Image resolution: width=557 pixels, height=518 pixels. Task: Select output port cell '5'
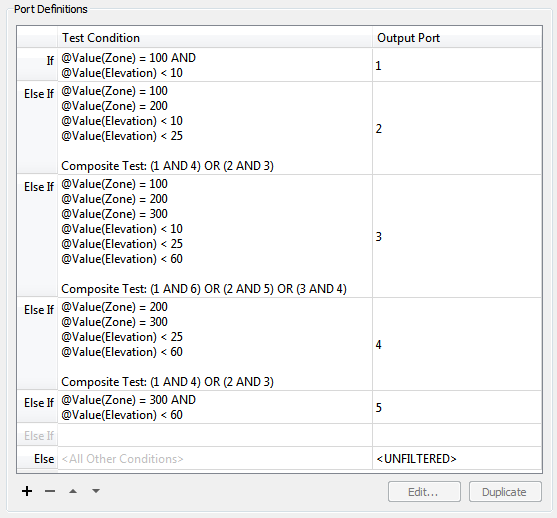457,407
